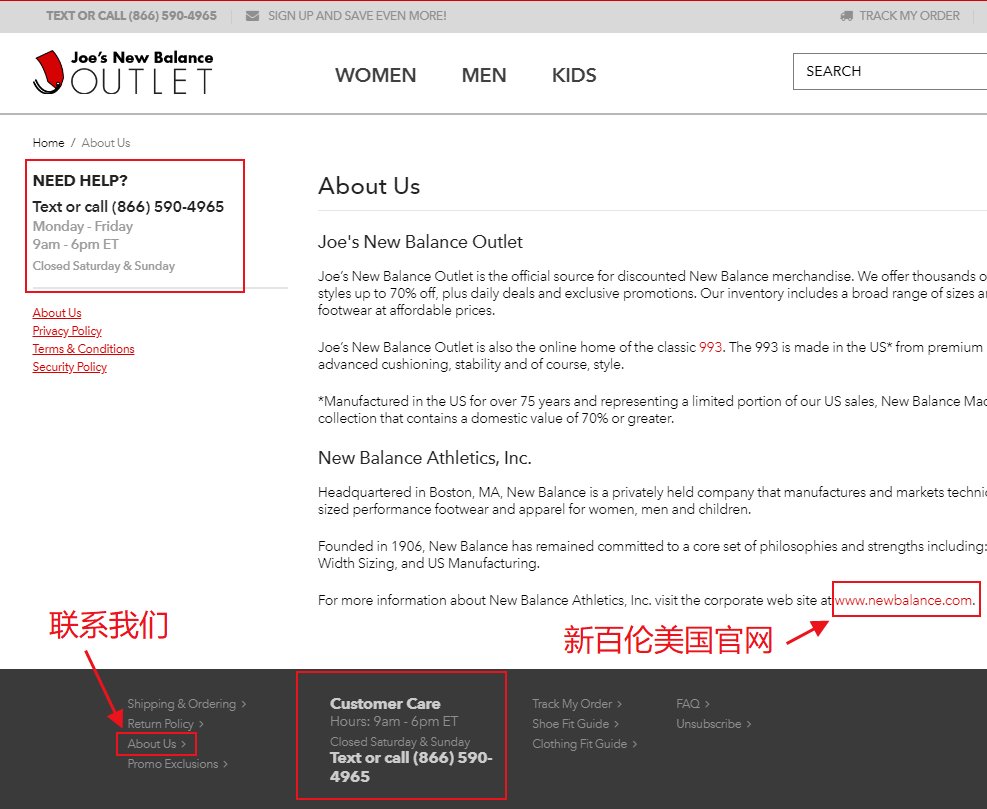
Task: Click into the SEARCH input field
Action: click(890, 71)
